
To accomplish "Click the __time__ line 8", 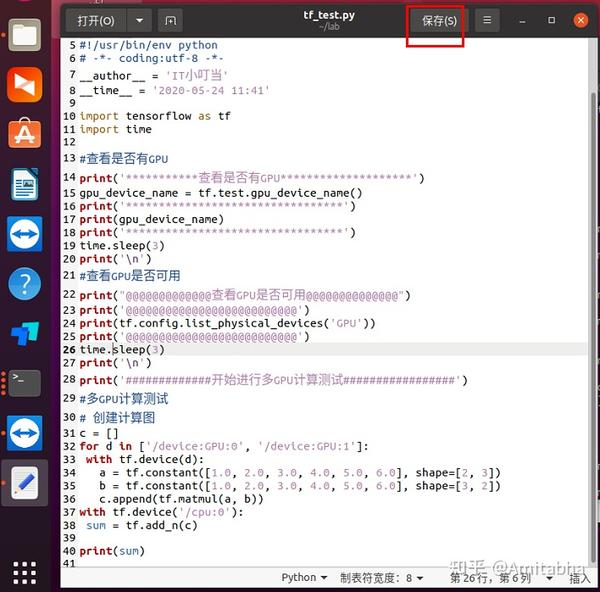I will tap(174, 91).
